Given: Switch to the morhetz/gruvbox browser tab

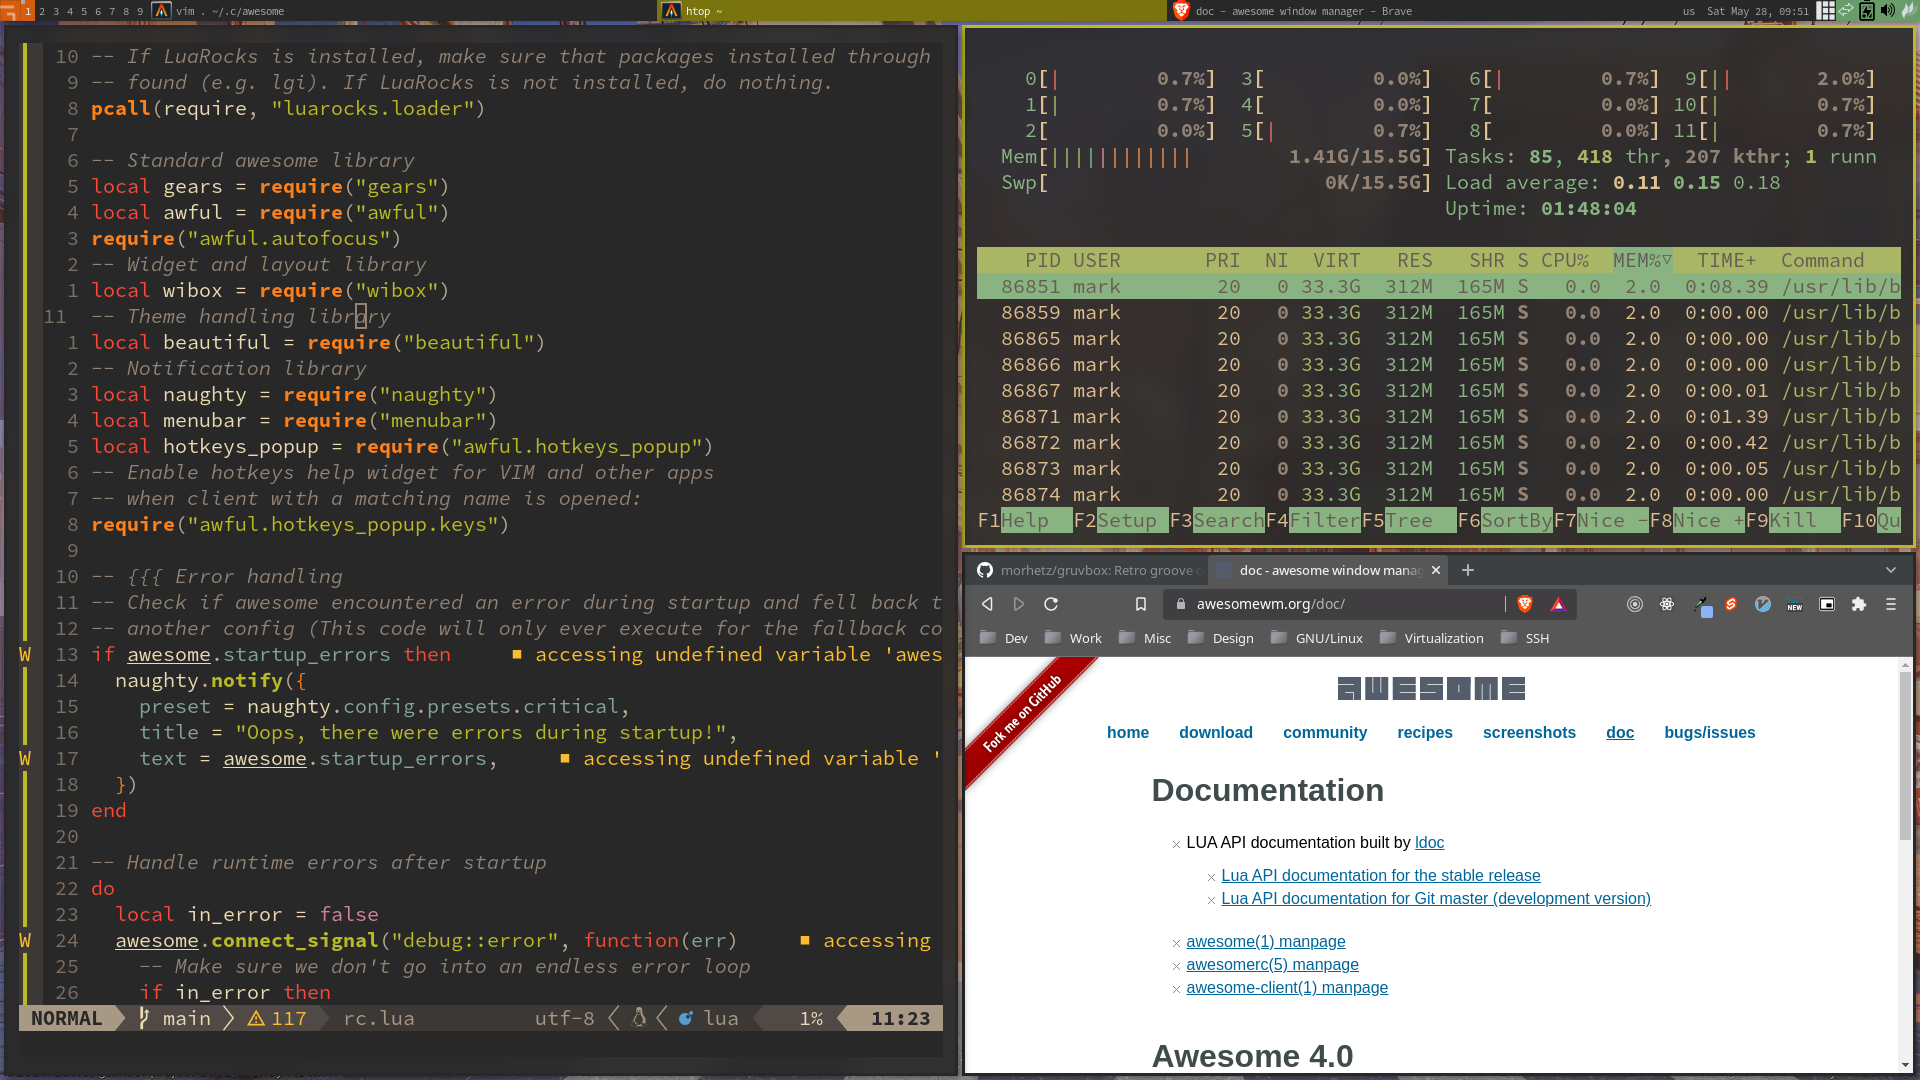Looking at the screenshot, I should tap(1087, 570).
